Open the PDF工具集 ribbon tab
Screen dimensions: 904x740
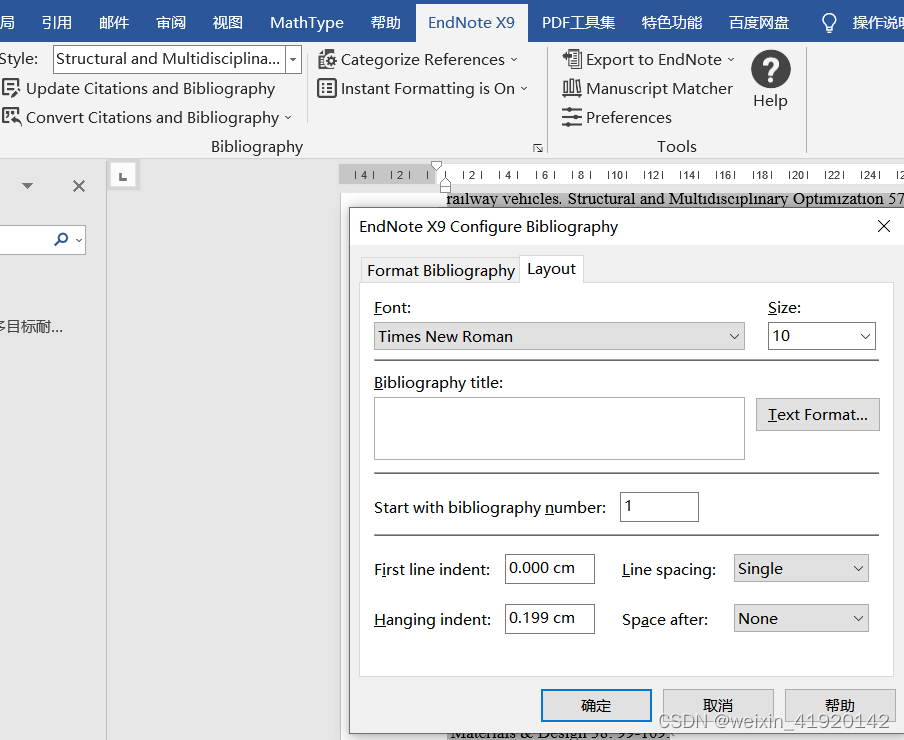point(578,22)
